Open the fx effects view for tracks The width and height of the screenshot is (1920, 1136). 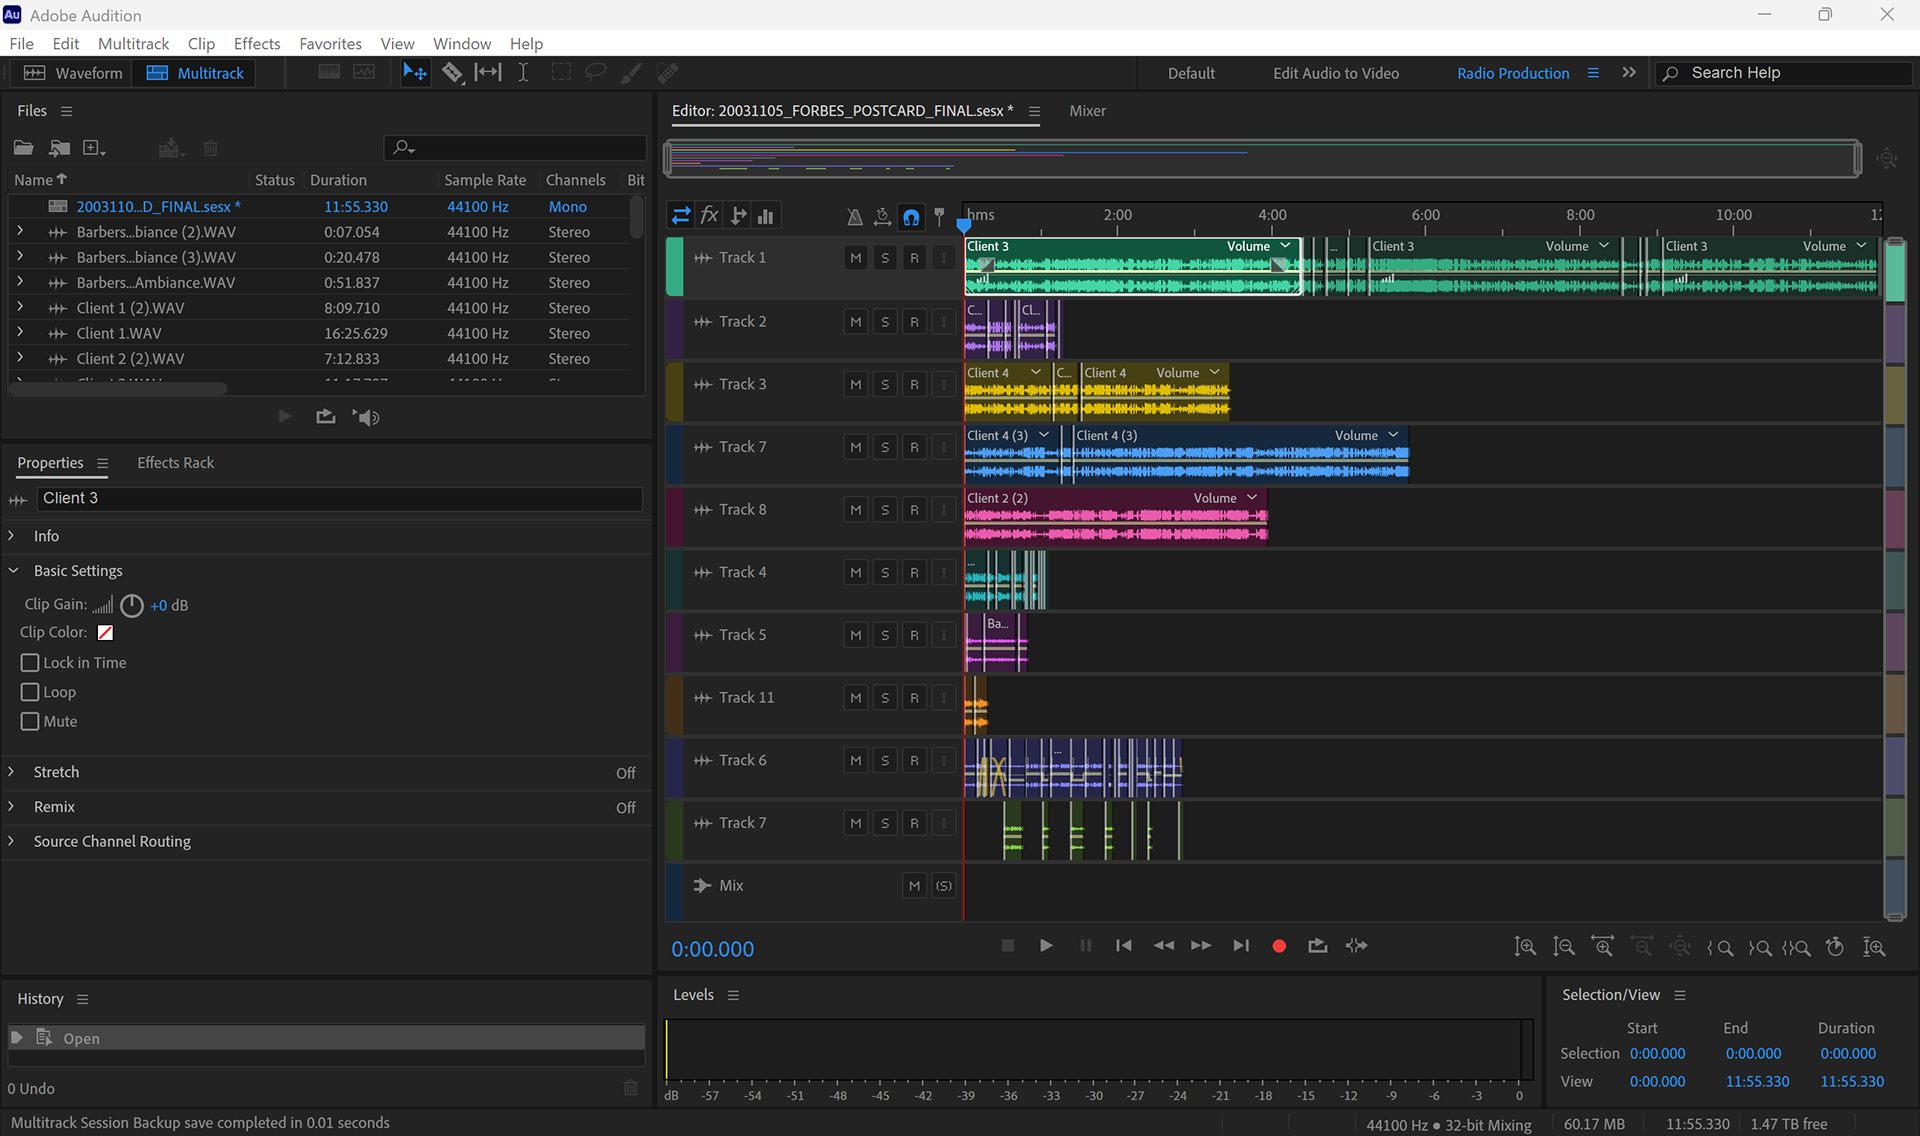(x=709, y=216)
